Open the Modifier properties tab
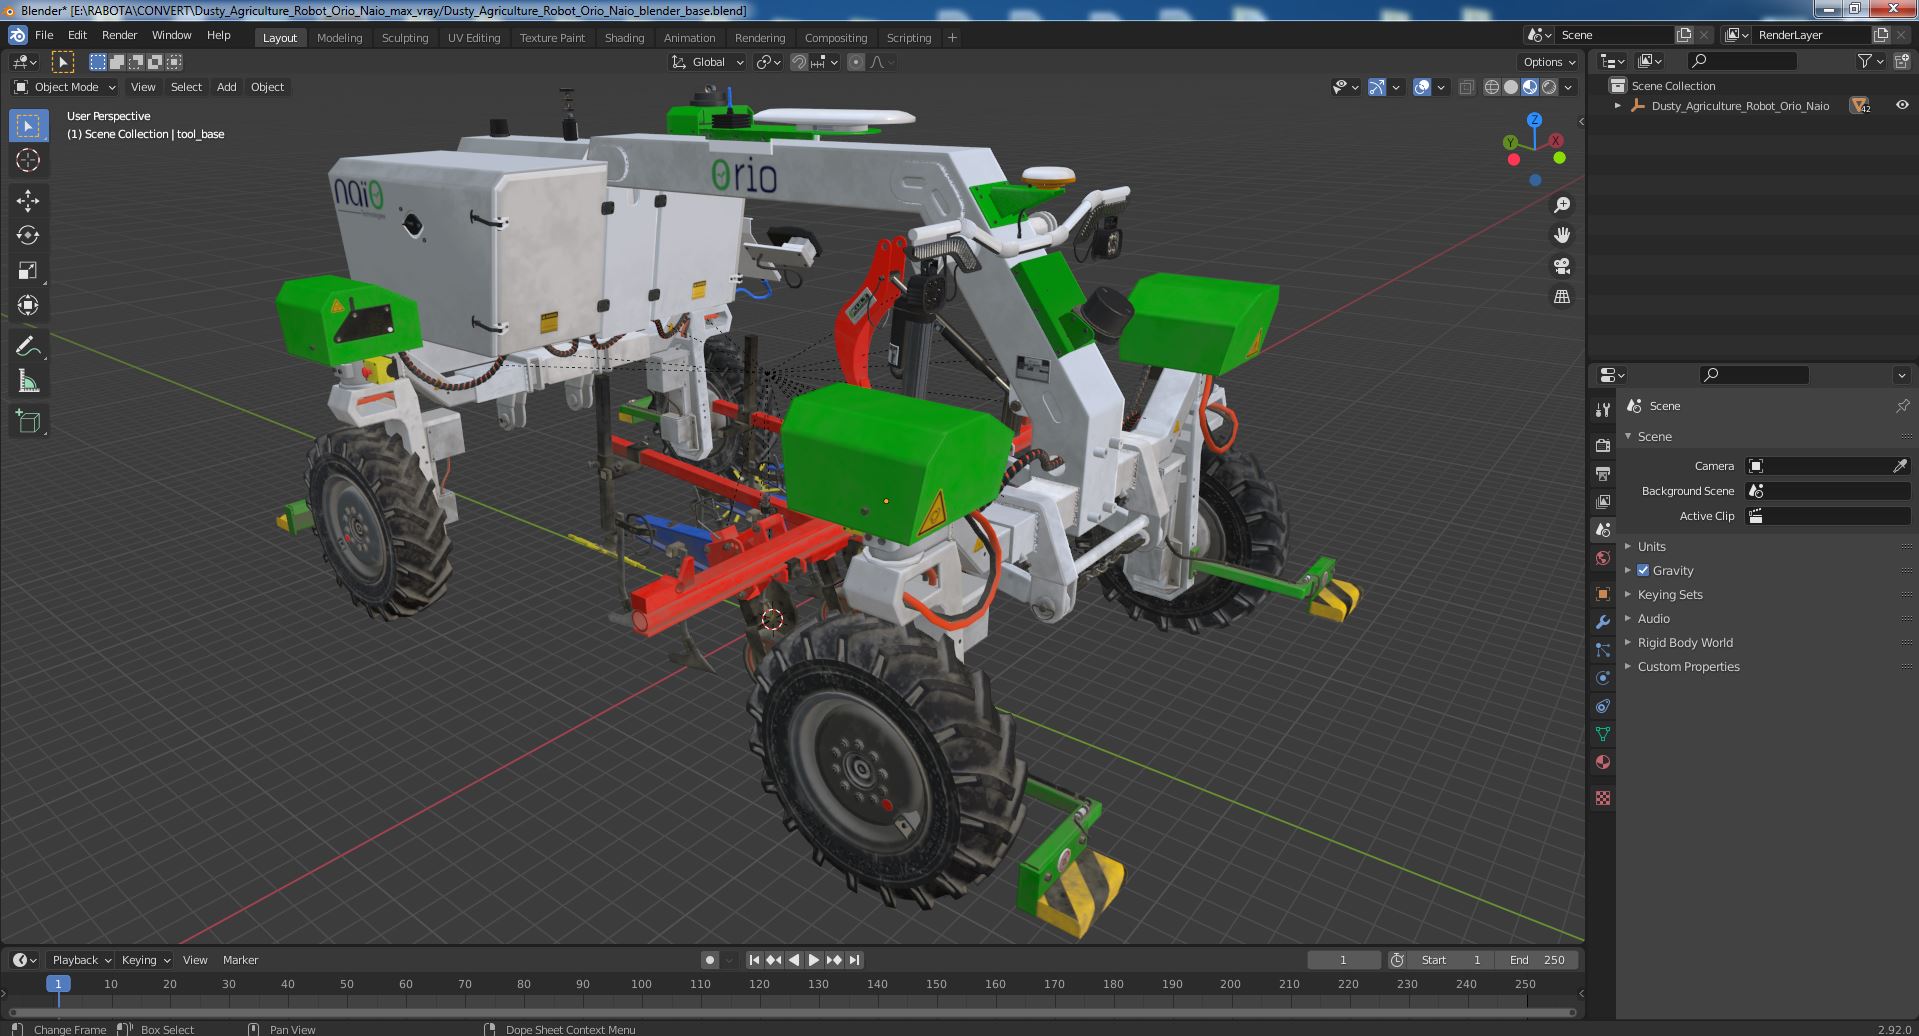Screen dimensions: 1919x1036 point(1603,622)
